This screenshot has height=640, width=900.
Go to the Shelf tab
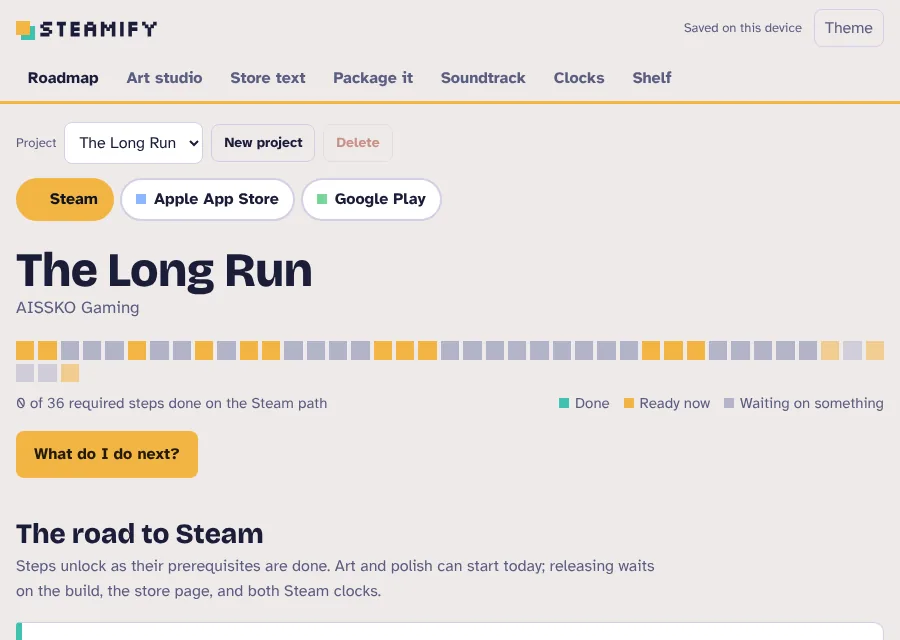coord(651,78)
